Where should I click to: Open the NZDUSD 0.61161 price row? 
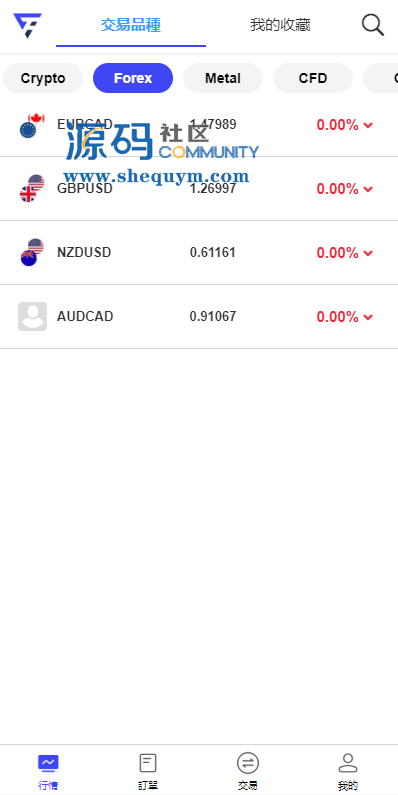[199, 252]
